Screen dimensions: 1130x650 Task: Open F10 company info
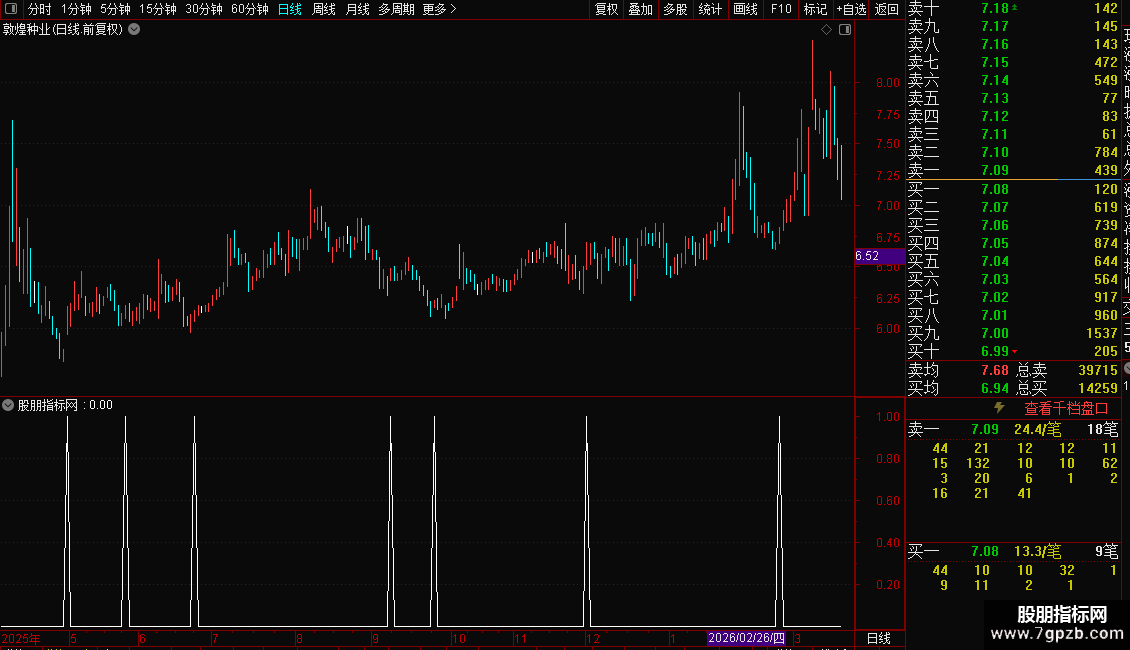pos(781,9)
